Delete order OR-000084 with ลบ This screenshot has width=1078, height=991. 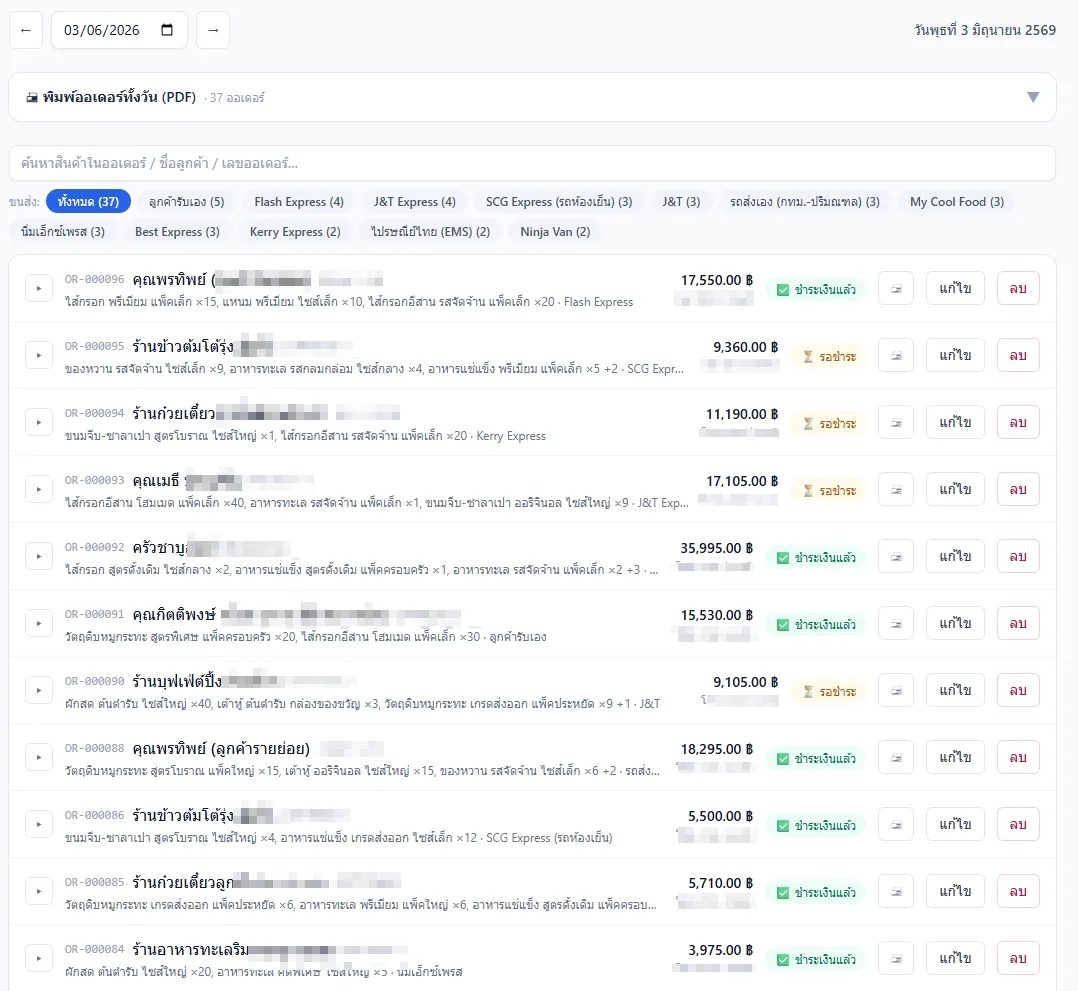[1018, 958]
